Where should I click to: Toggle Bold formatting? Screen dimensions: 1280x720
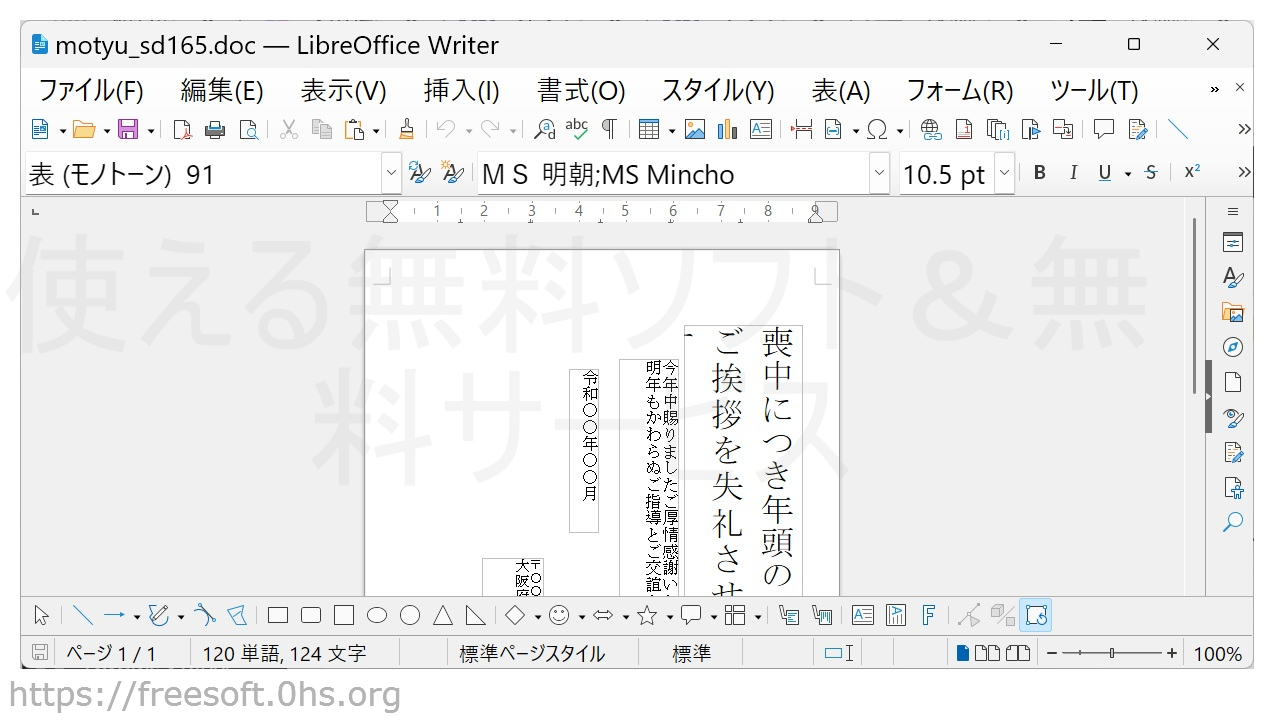(x=1040, y=173)
